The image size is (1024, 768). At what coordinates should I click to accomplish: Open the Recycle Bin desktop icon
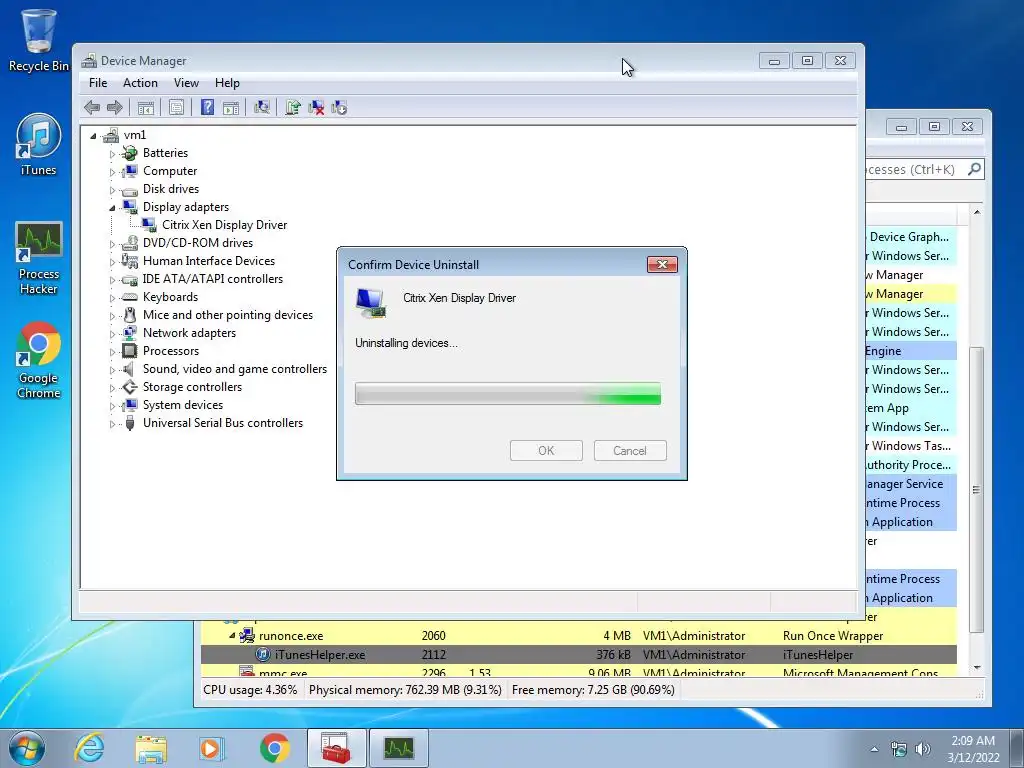point(39,40)
